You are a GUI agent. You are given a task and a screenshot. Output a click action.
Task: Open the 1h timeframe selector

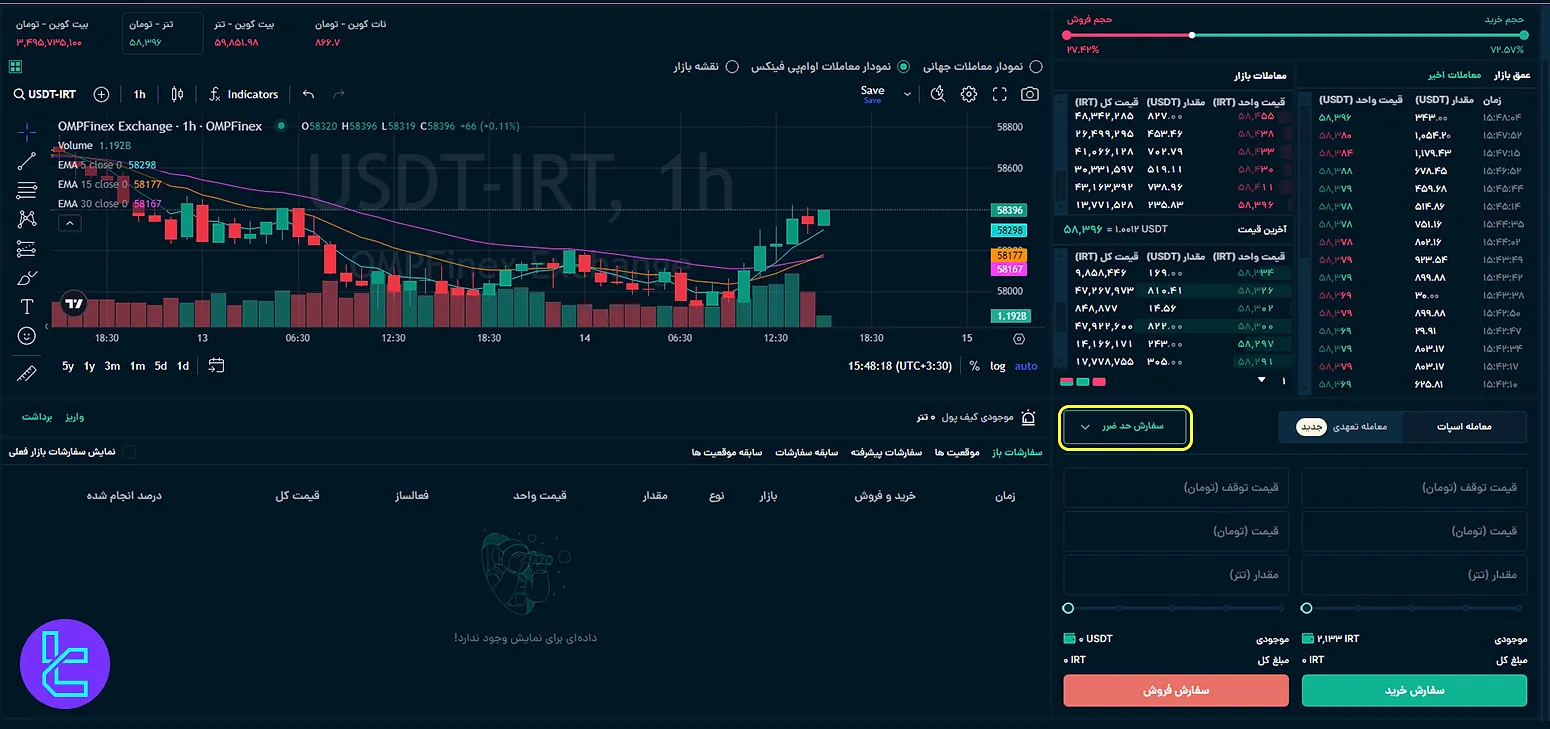tap(139, 93)
